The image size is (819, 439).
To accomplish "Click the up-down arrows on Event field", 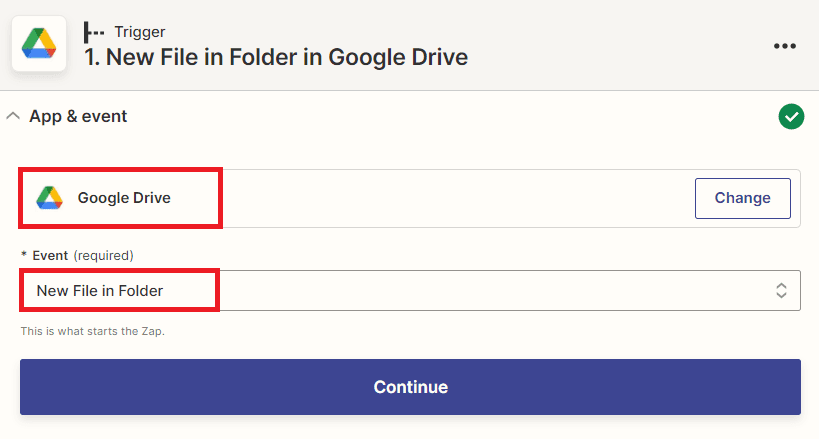I will (x=781, y=291).
